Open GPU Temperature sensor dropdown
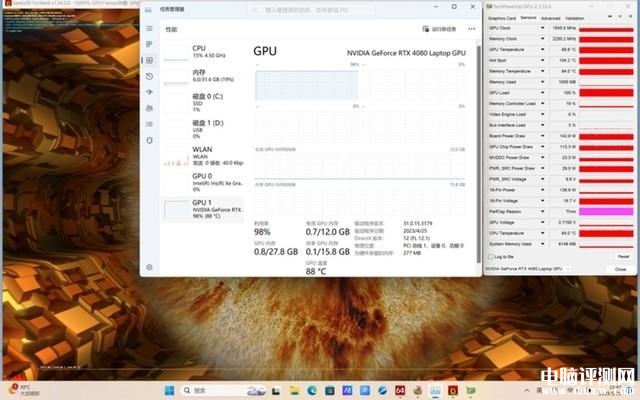Screen dimensions: 640x400 pos(542,49)
